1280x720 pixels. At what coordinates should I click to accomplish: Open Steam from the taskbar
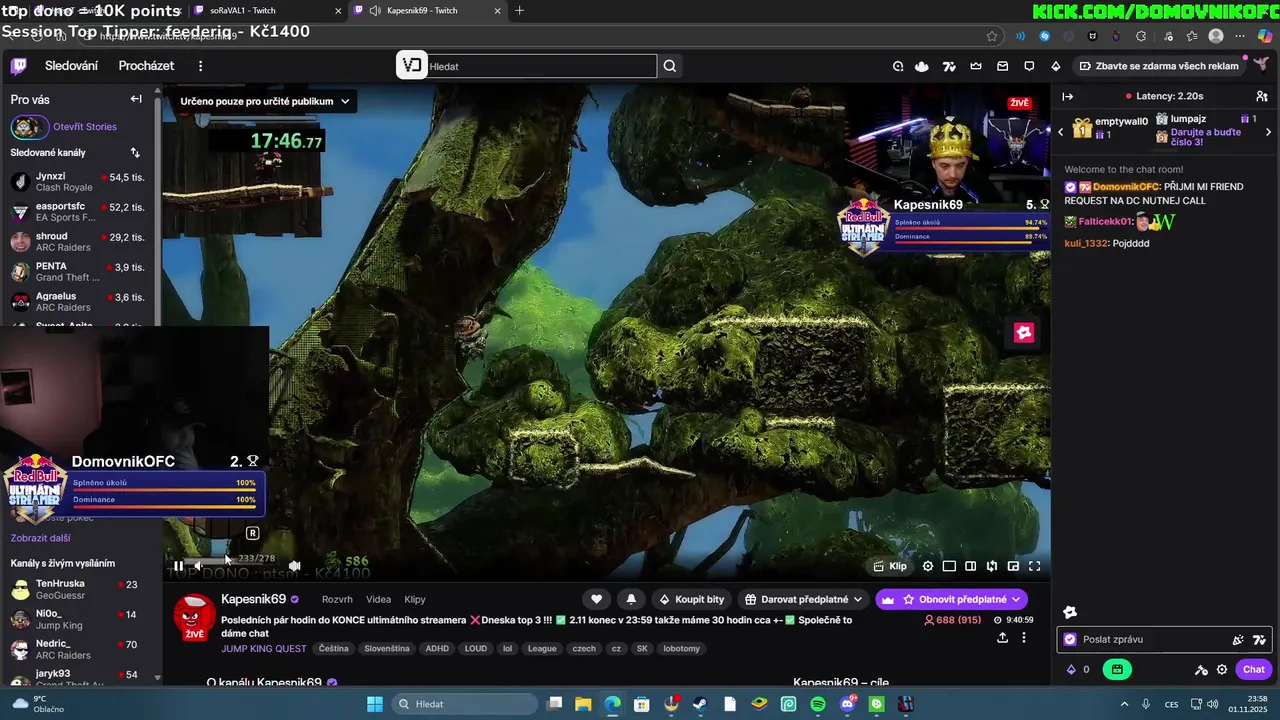click(700, 704)
